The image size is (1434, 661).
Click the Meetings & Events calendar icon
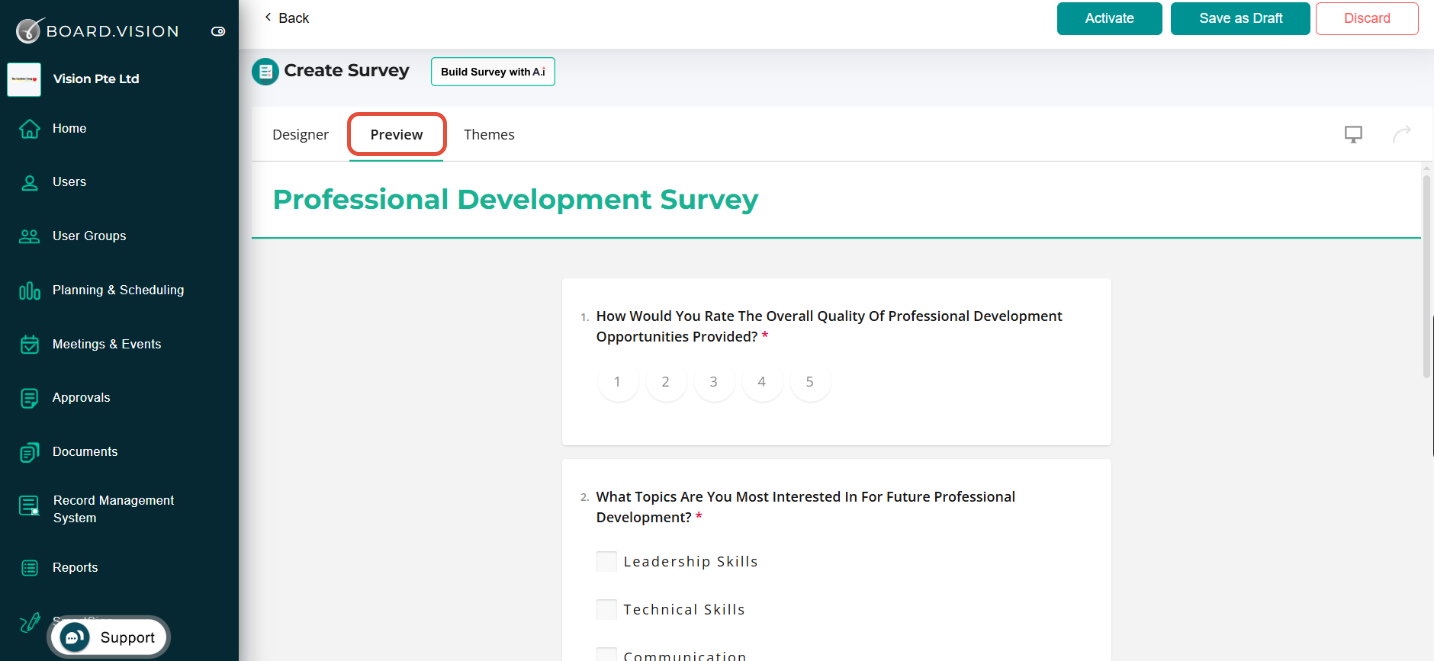tap(30, 344)
